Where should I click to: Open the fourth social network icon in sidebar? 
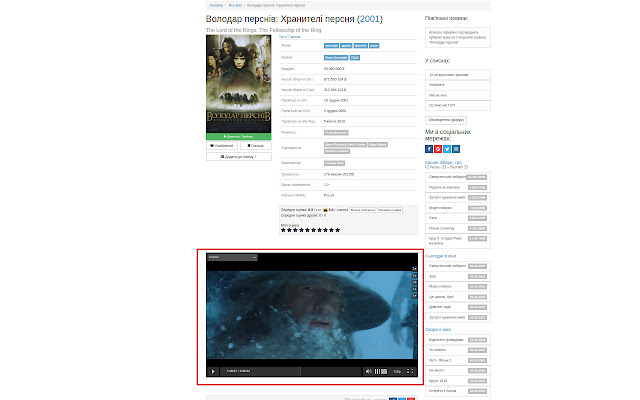456,149
